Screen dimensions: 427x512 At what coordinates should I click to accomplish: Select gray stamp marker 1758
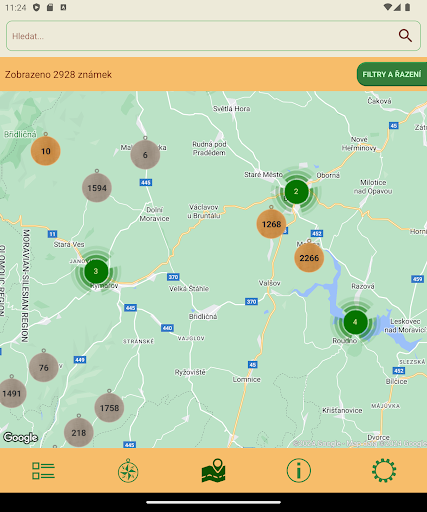pos(109,407)
